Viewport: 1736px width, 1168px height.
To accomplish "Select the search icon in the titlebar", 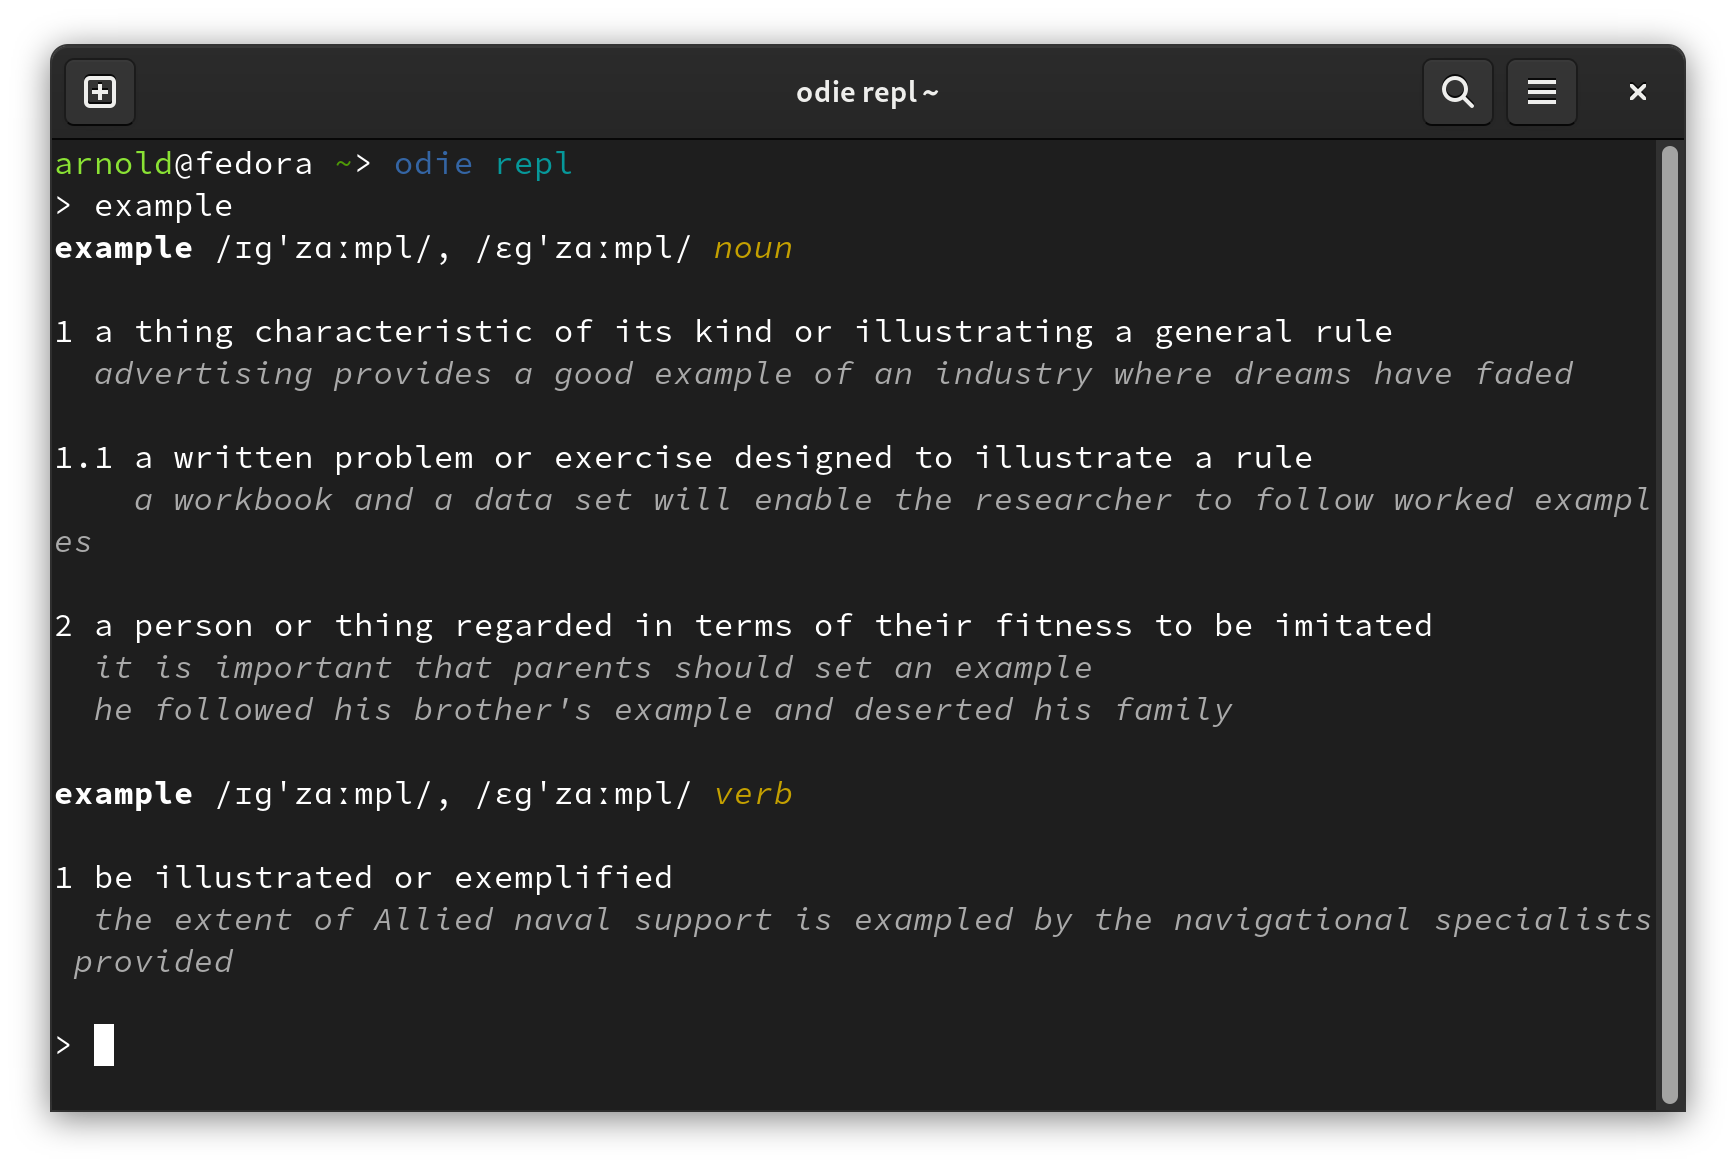I will 1457,91.
